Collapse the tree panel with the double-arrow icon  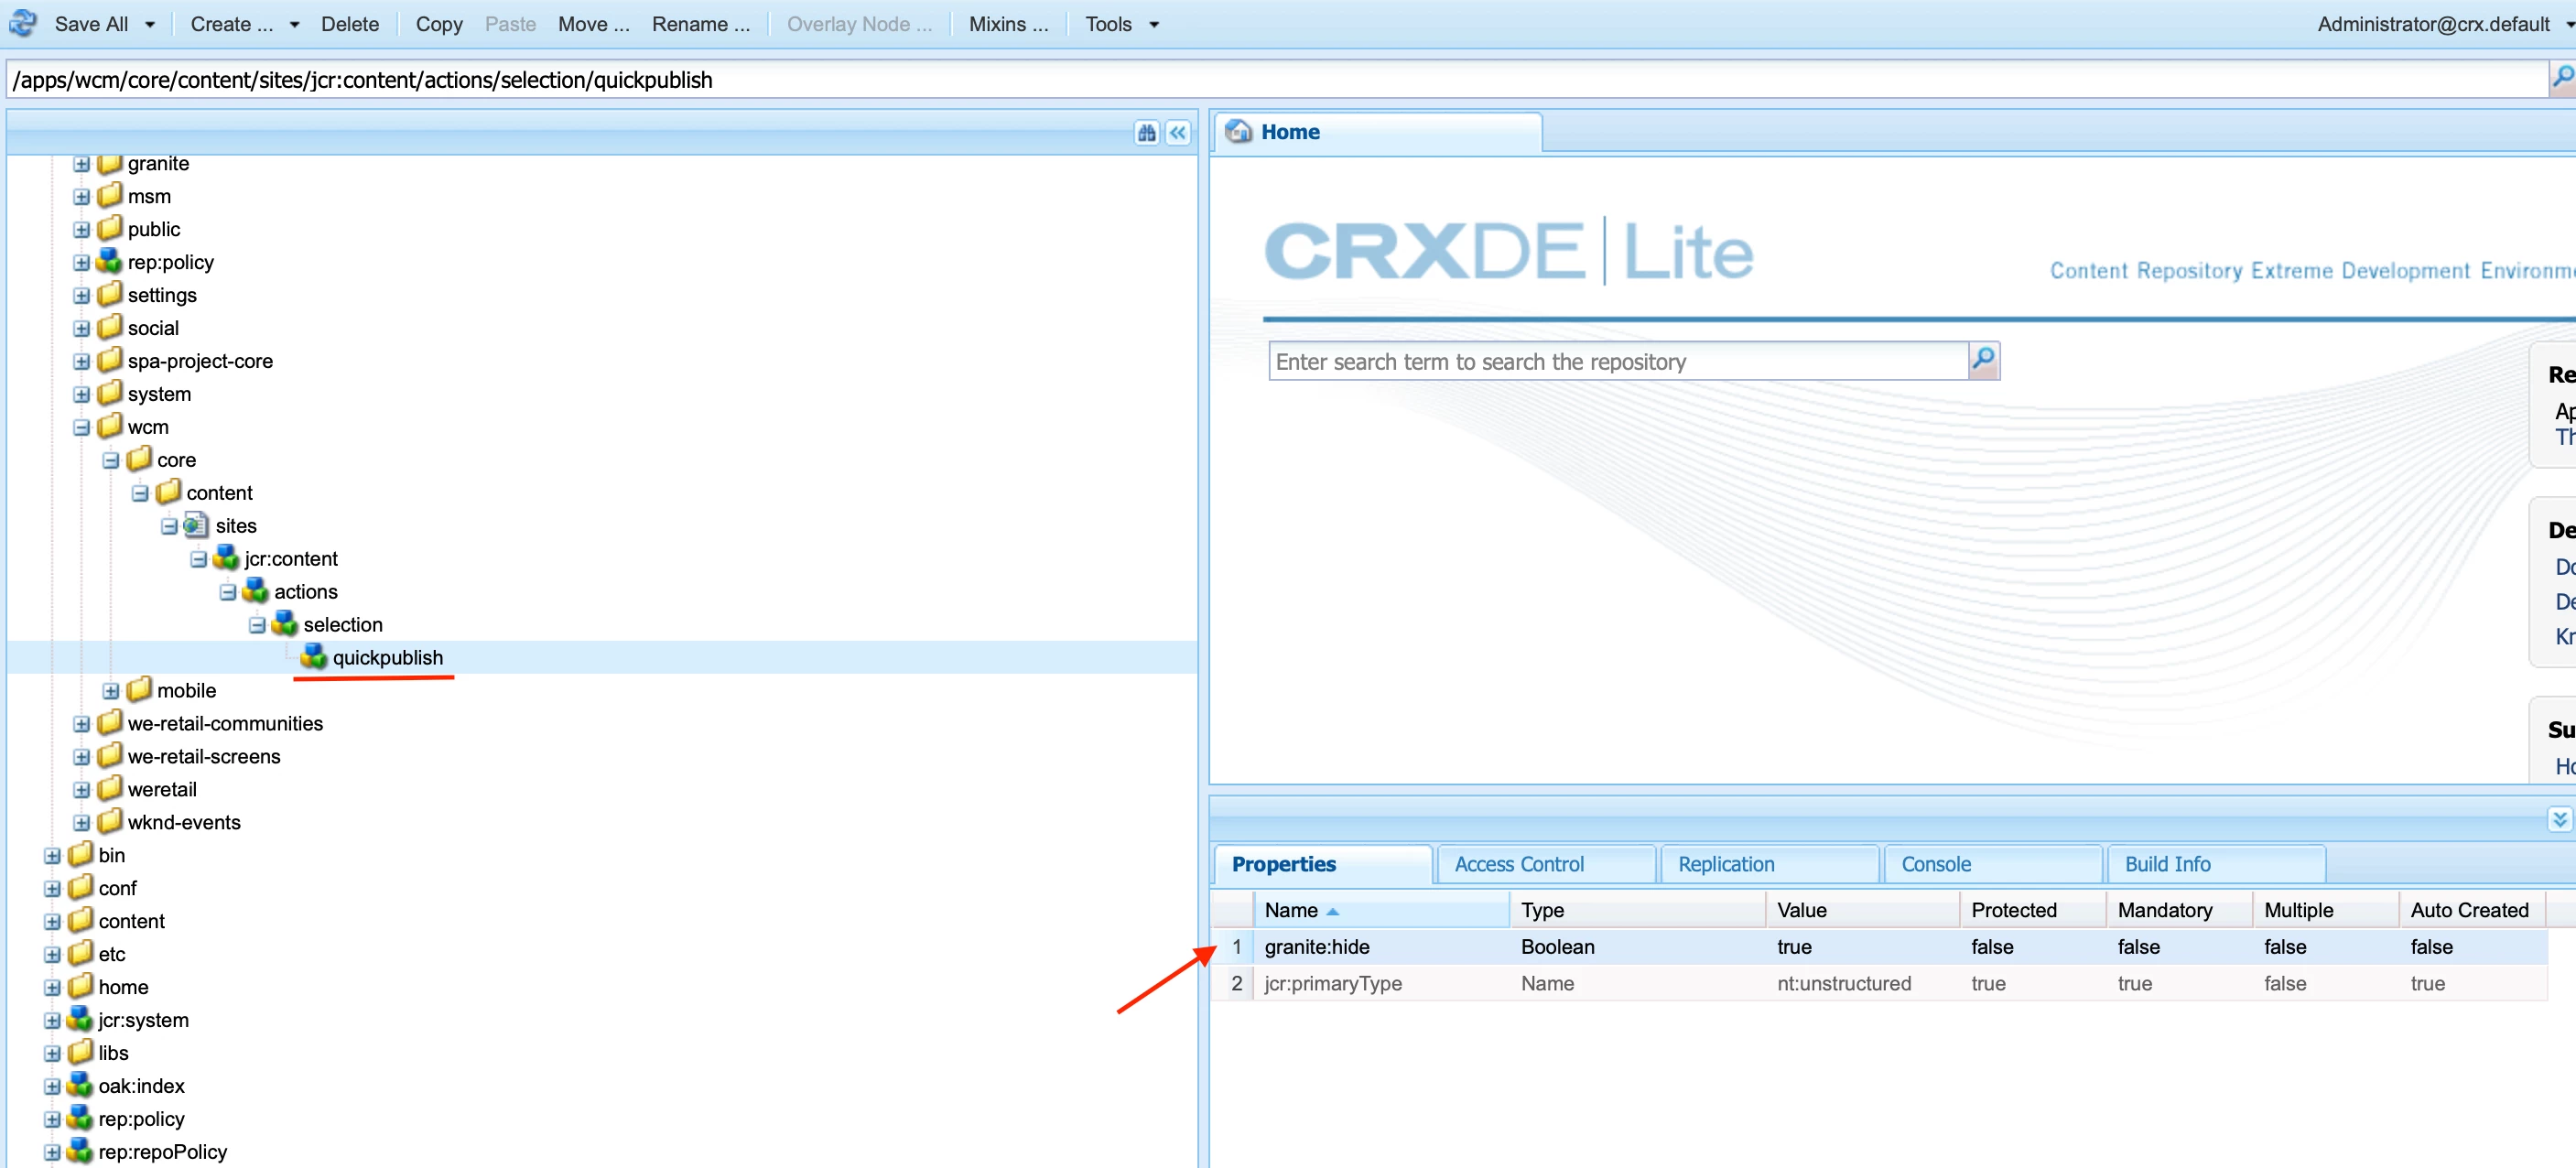[x=1178, y=132]
